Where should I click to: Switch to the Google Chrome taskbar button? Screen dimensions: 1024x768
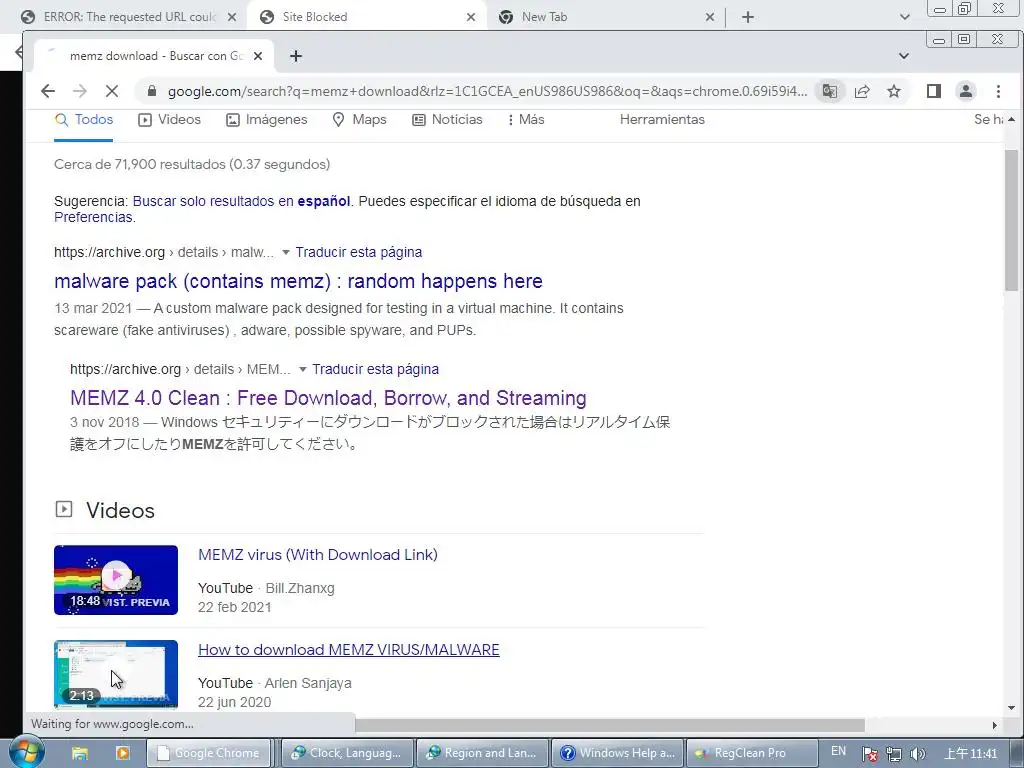[208, 753]
